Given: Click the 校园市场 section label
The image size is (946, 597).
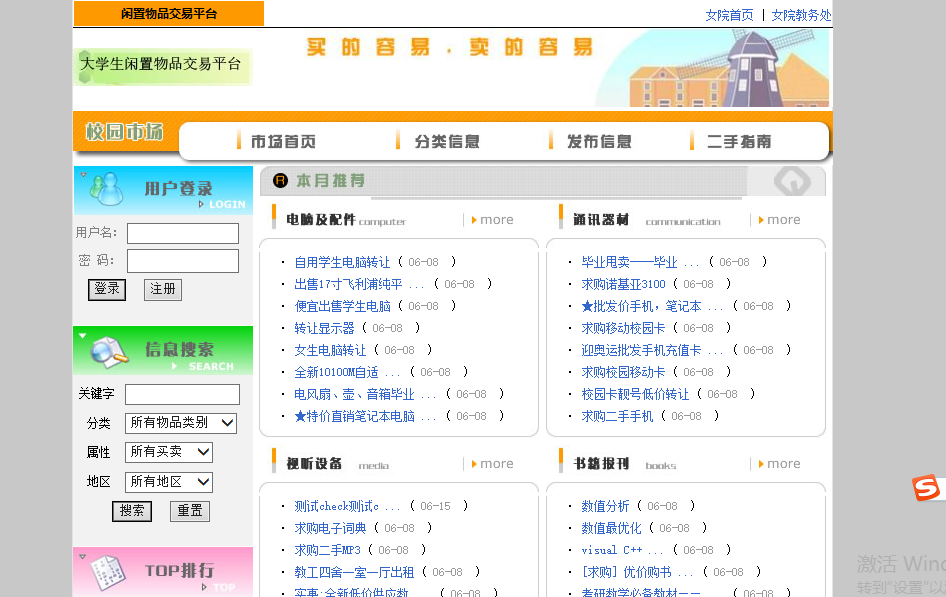Looking at the screenshot, I should (x=124, y=131).
